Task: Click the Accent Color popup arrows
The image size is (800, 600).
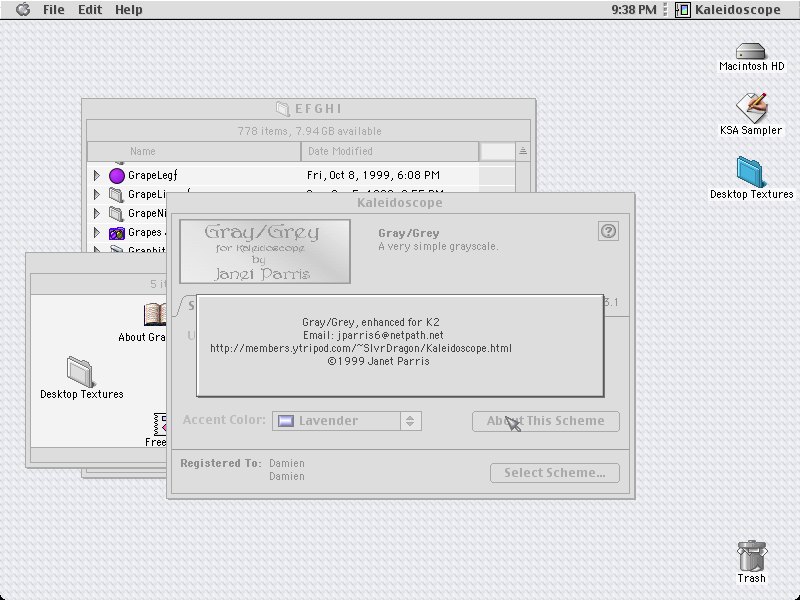Action: tap(410, 421)
